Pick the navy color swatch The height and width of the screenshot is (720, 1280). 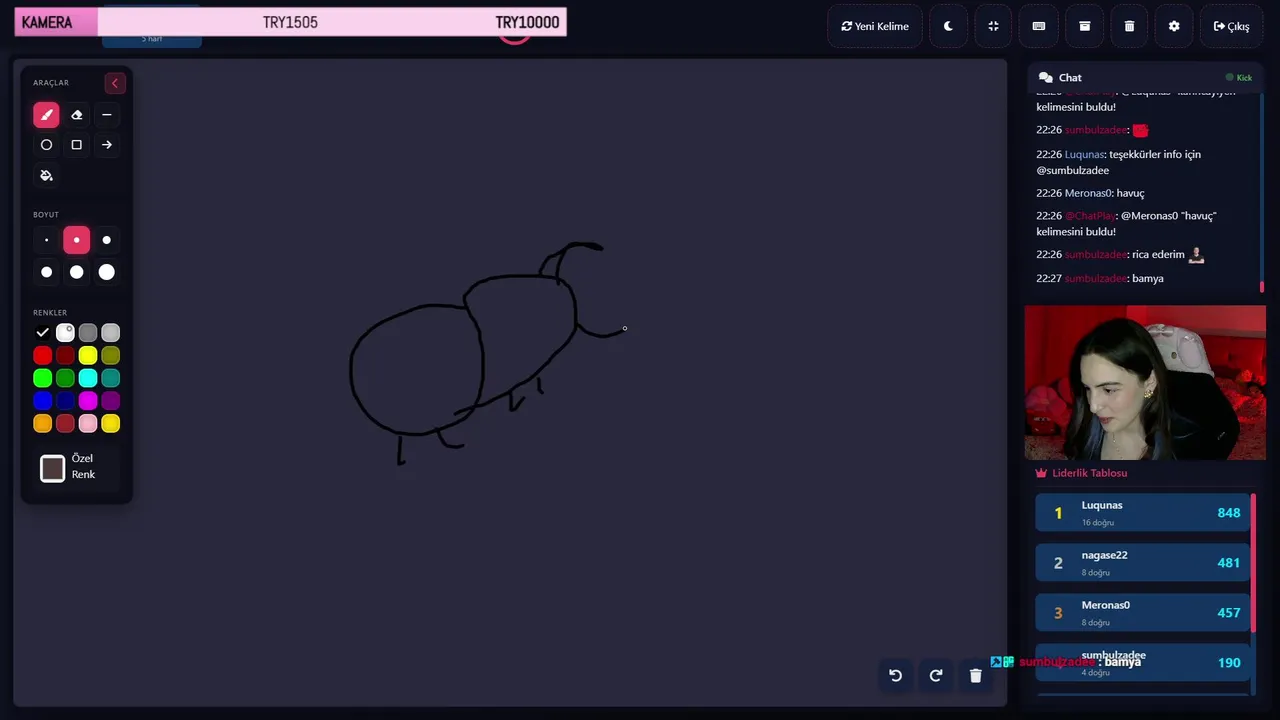click(x=65, y=401)
